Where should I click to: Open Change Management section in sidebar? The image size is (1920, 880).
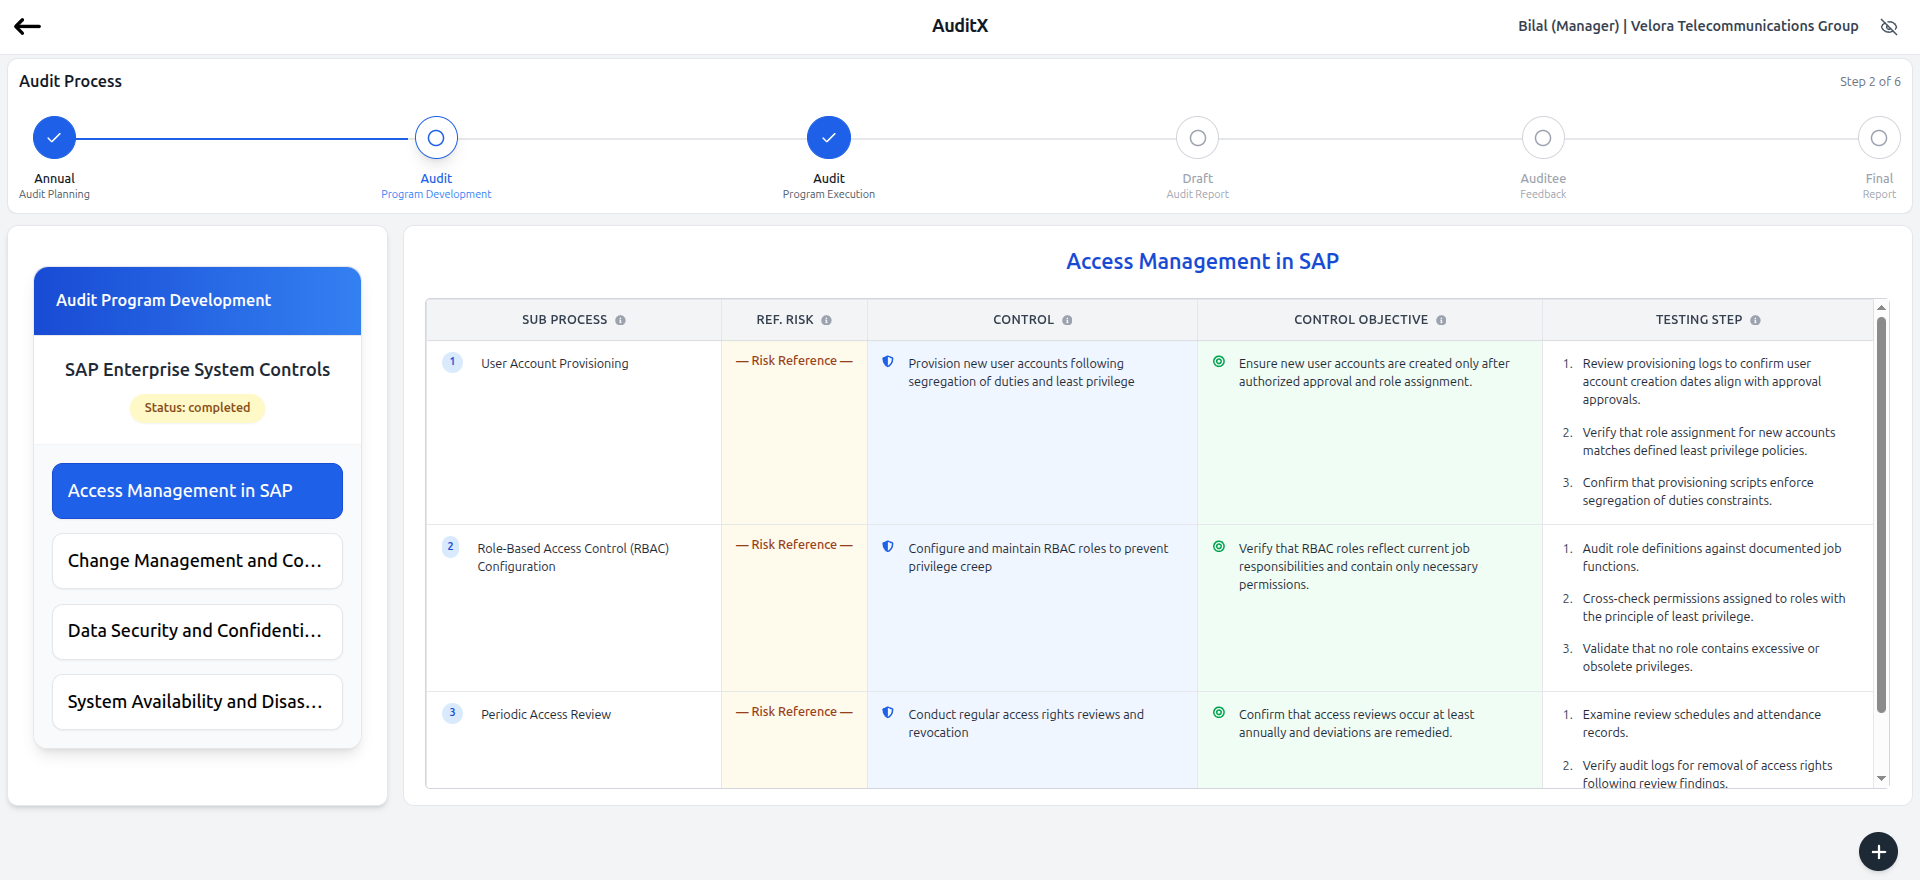click(197, 561)
